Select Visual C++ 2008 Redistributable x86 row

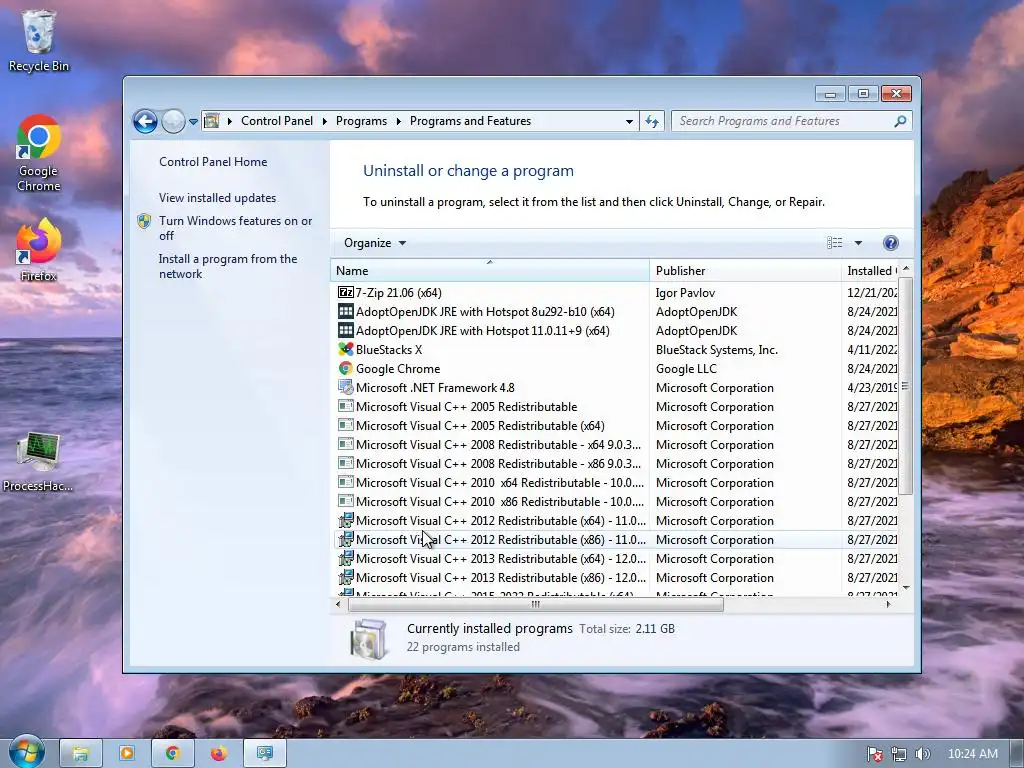pos(617,463)
